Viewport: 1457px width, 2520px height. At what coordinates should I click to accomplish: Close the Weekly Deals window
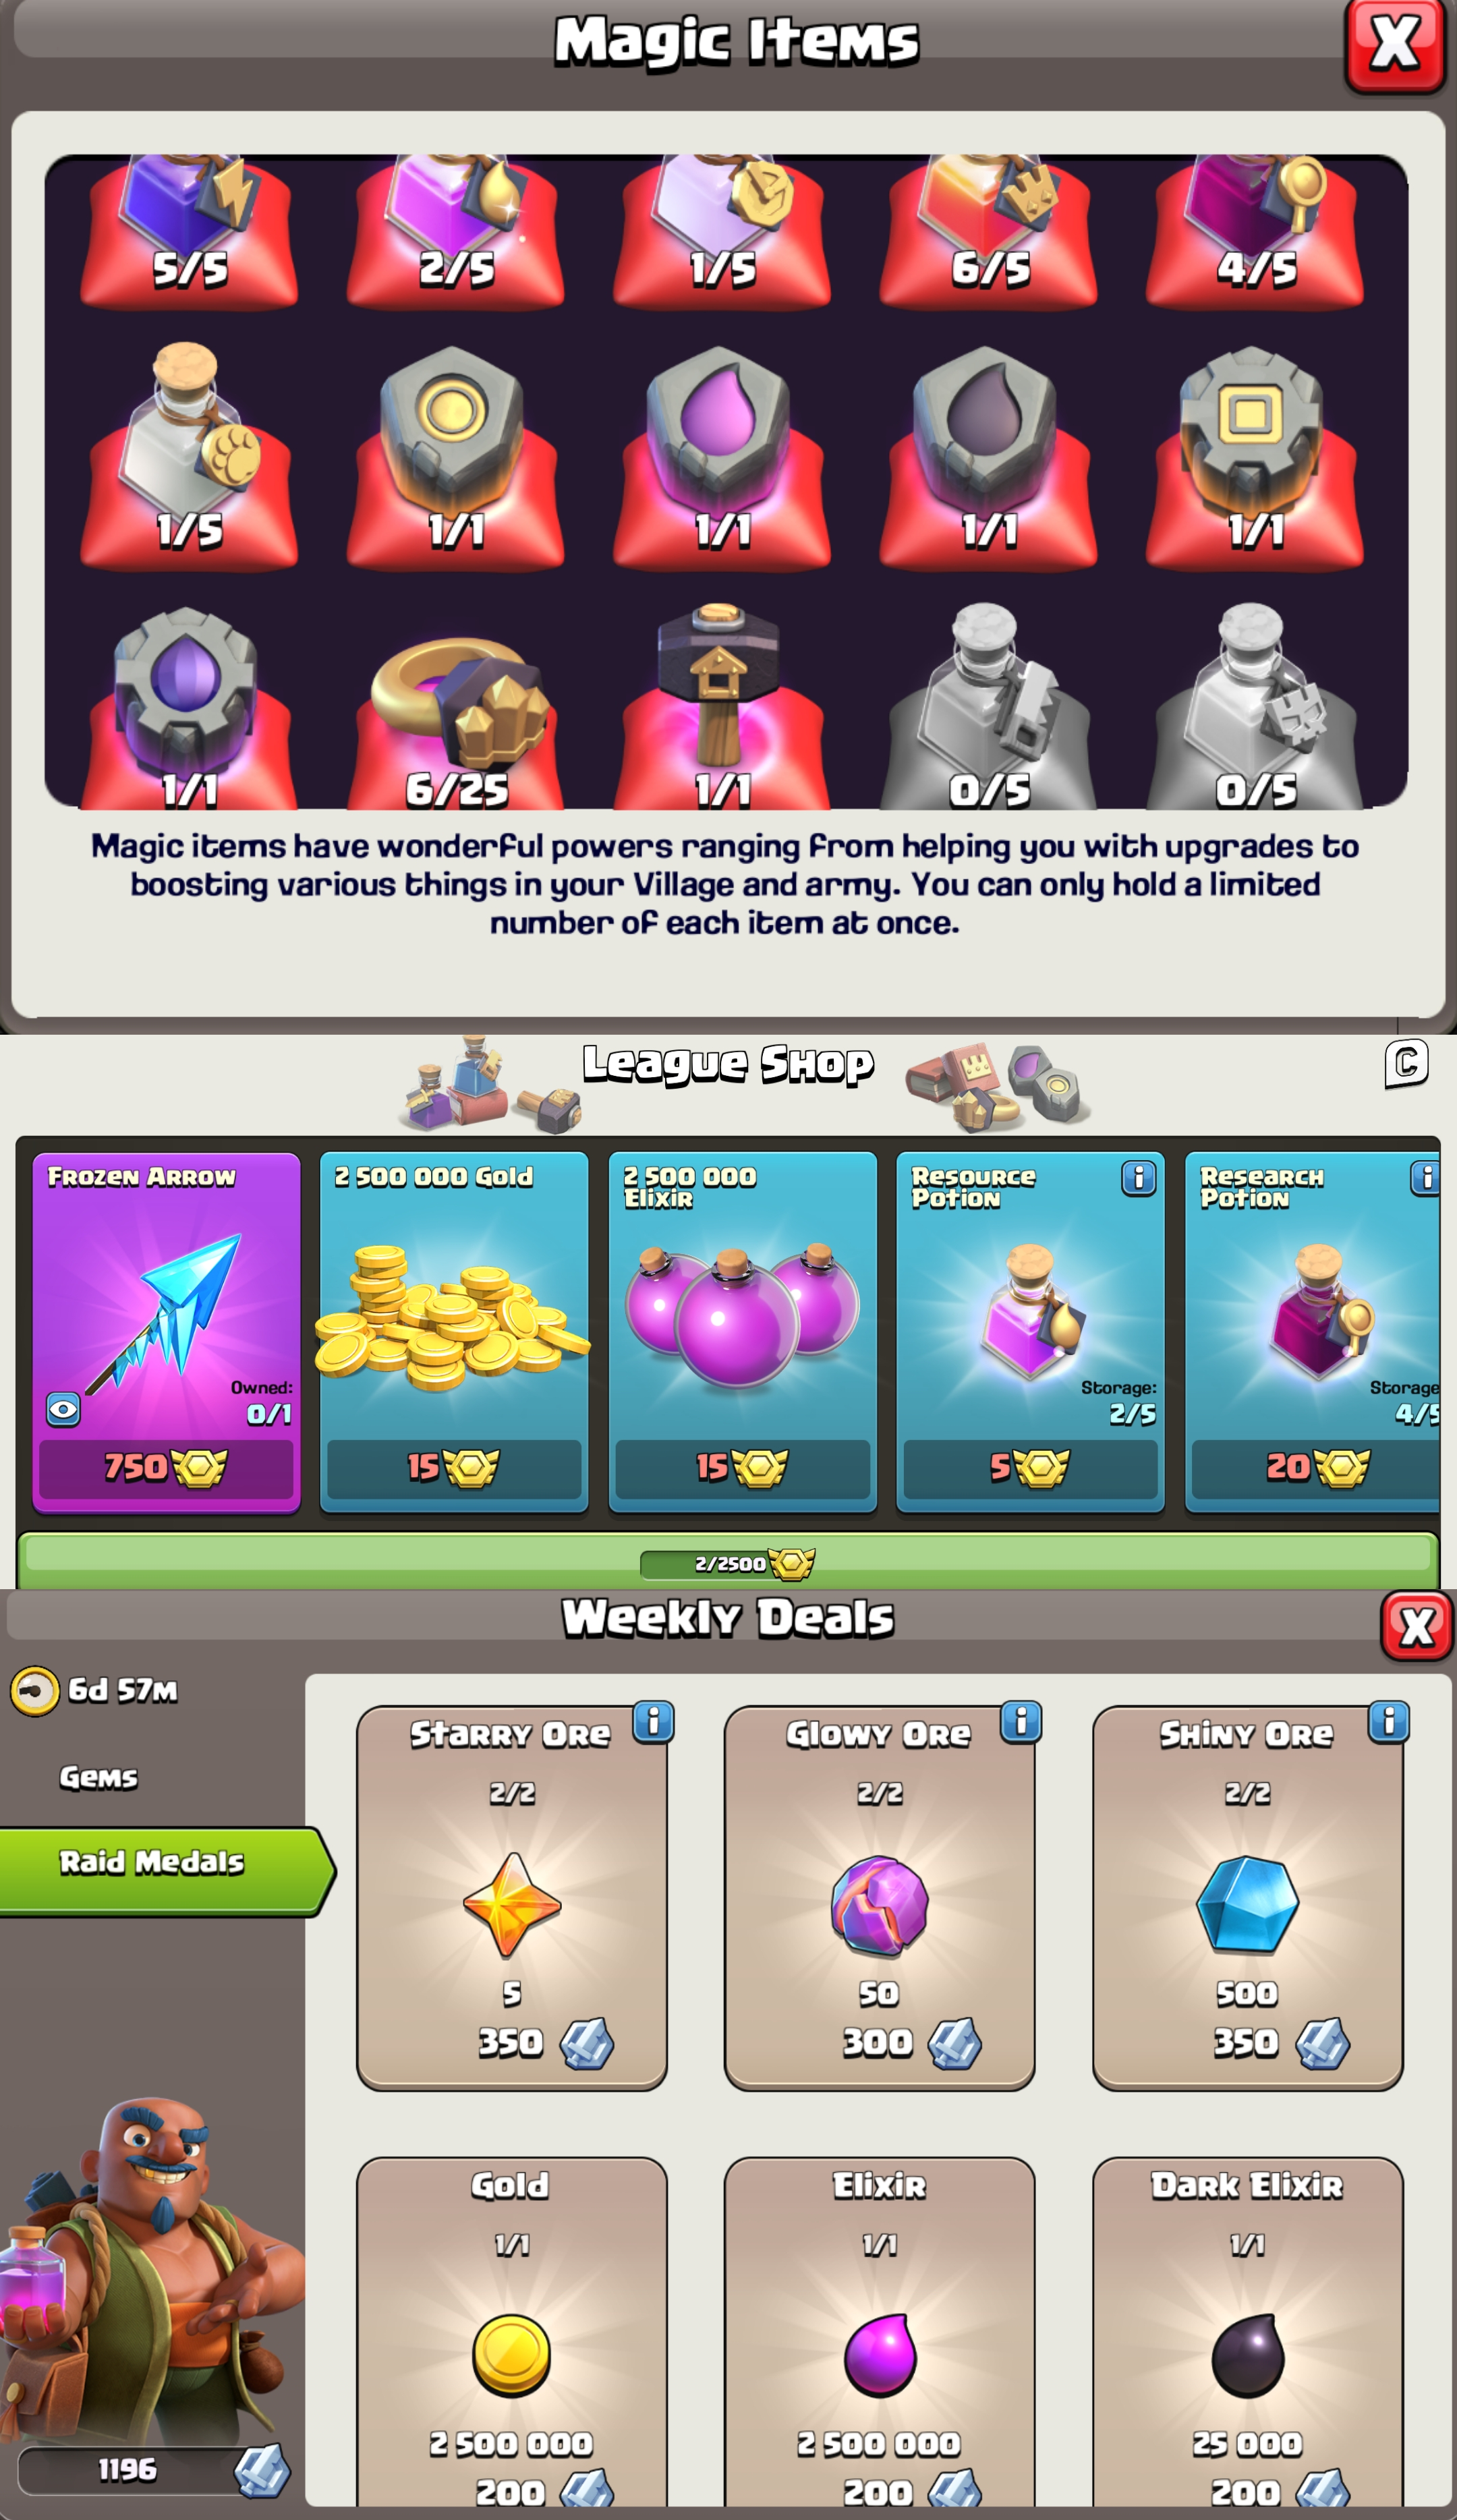pyautogui.click(x=1416, y=1626)
